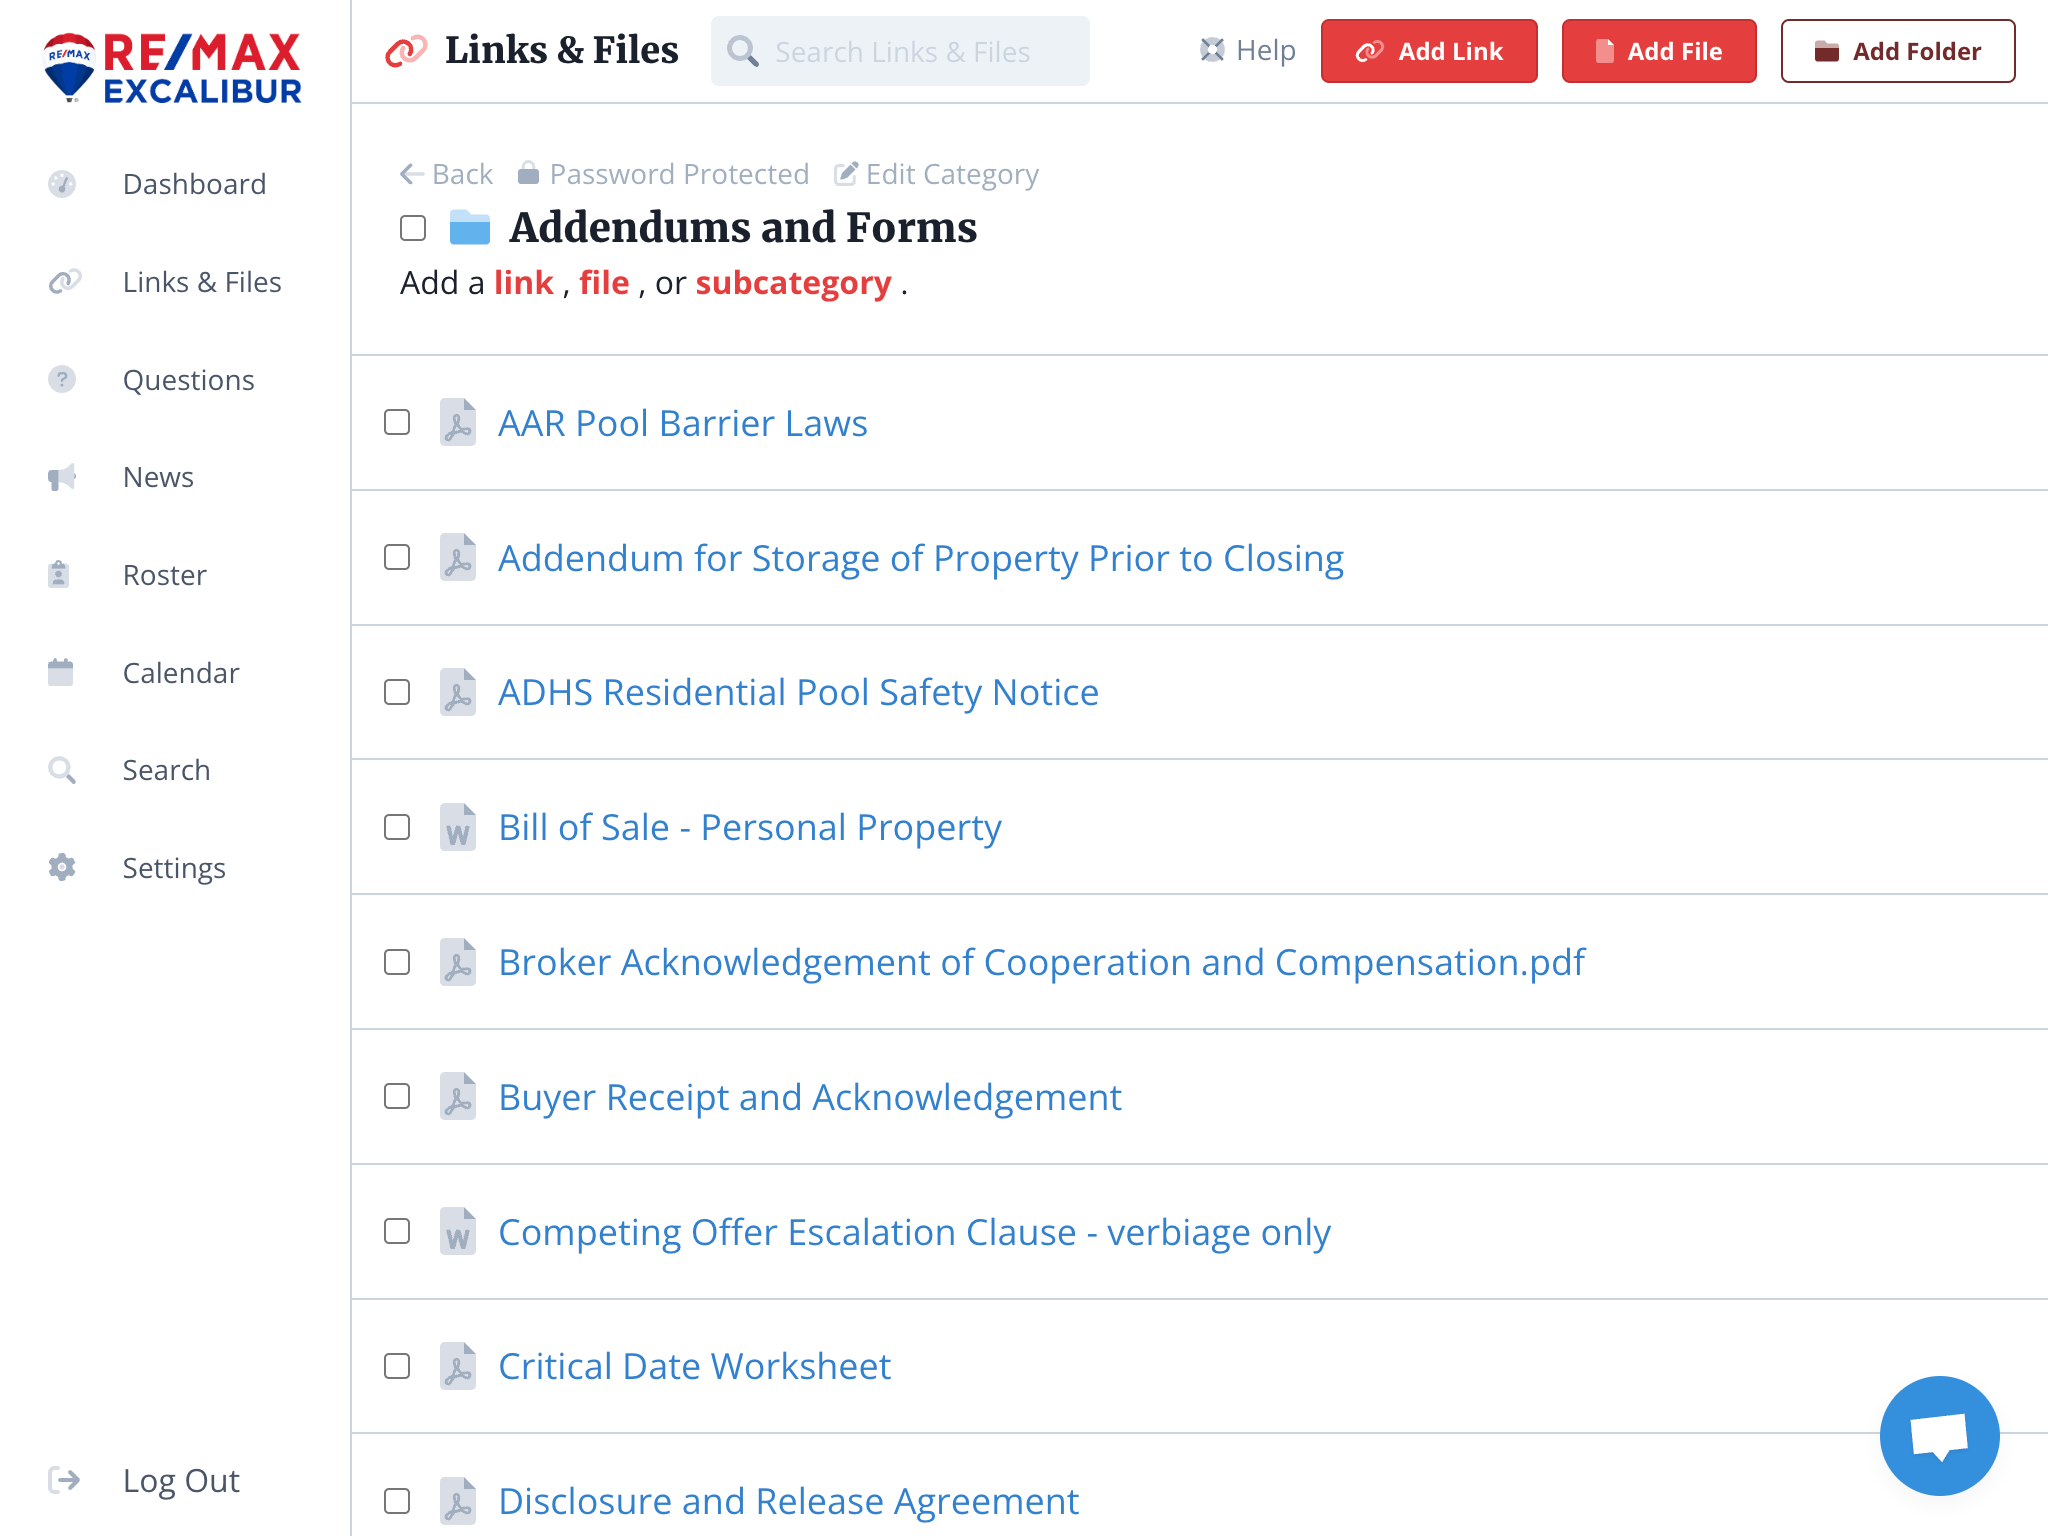Check the Buyer Receipt and Acknowledgement box

[397, 1096]
